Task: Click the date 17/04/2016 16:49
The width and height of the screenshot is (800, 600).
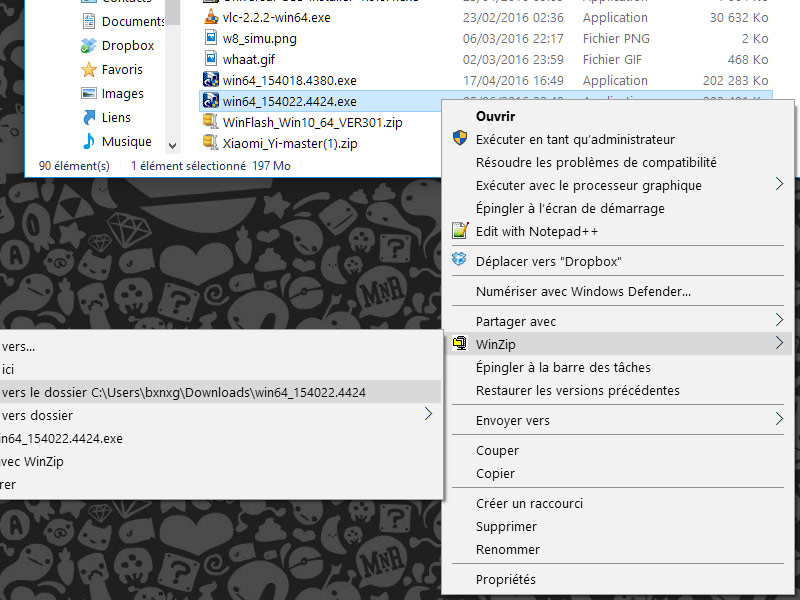Action: click(x=513, y=81)
